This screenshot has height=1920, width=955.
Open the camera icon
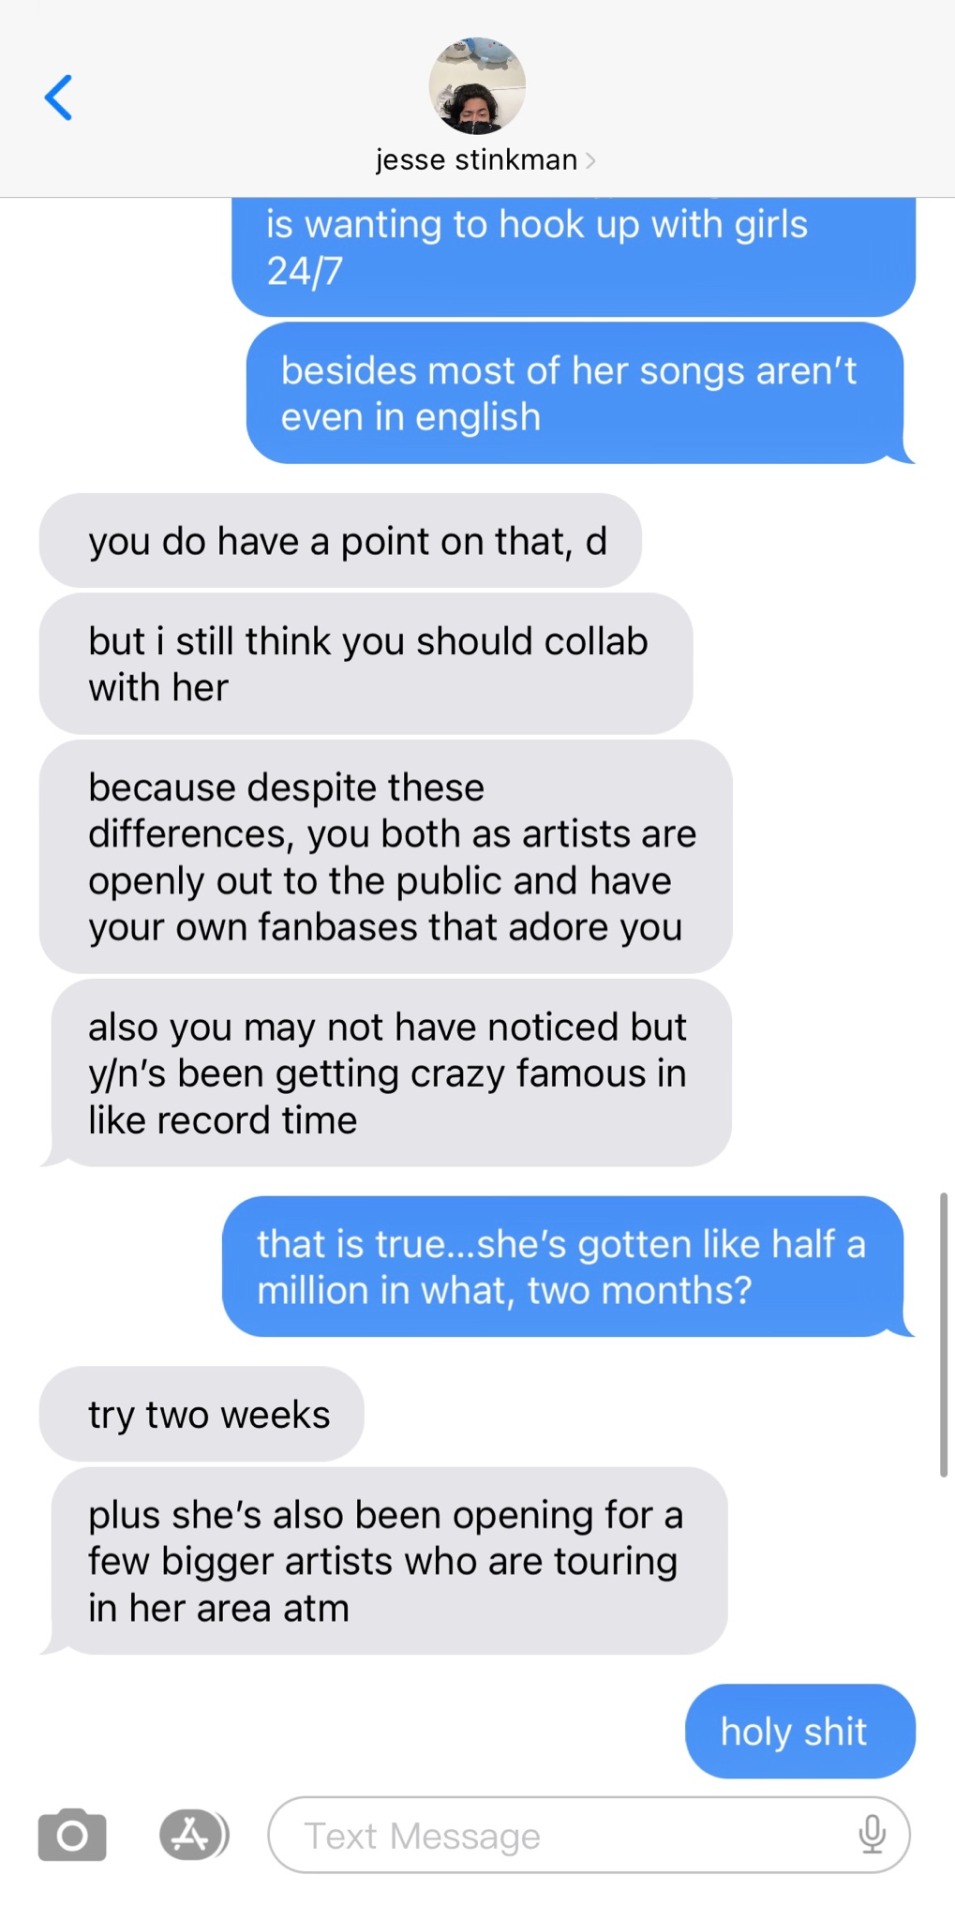coord(72,1835)
